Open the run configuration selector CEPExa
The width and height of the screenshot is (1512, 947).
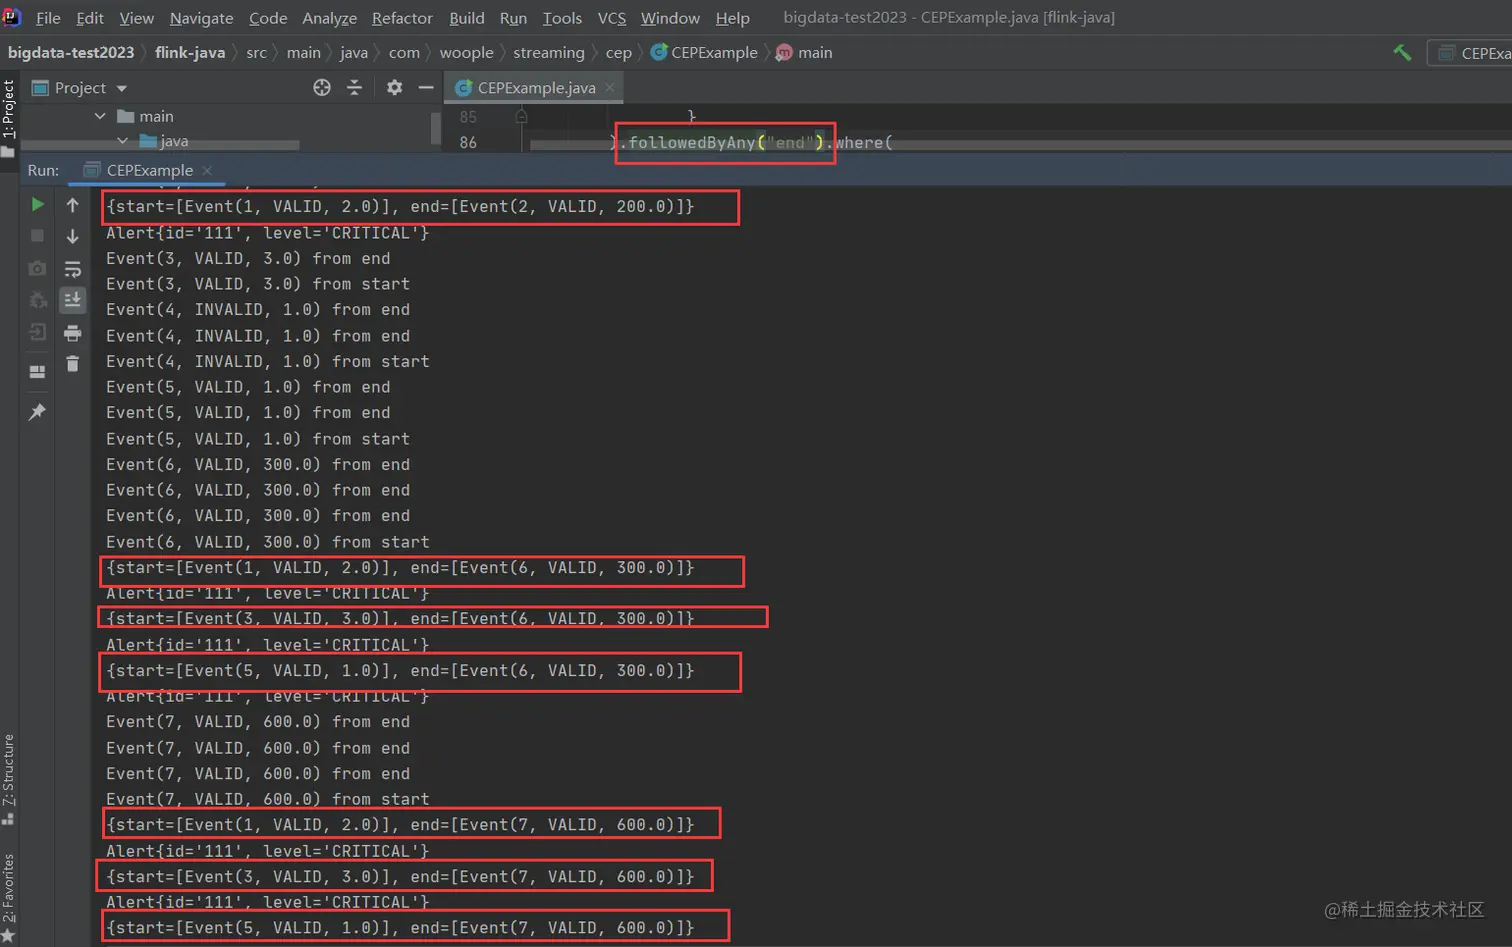pyautogui.click(x=1473, y=53)
